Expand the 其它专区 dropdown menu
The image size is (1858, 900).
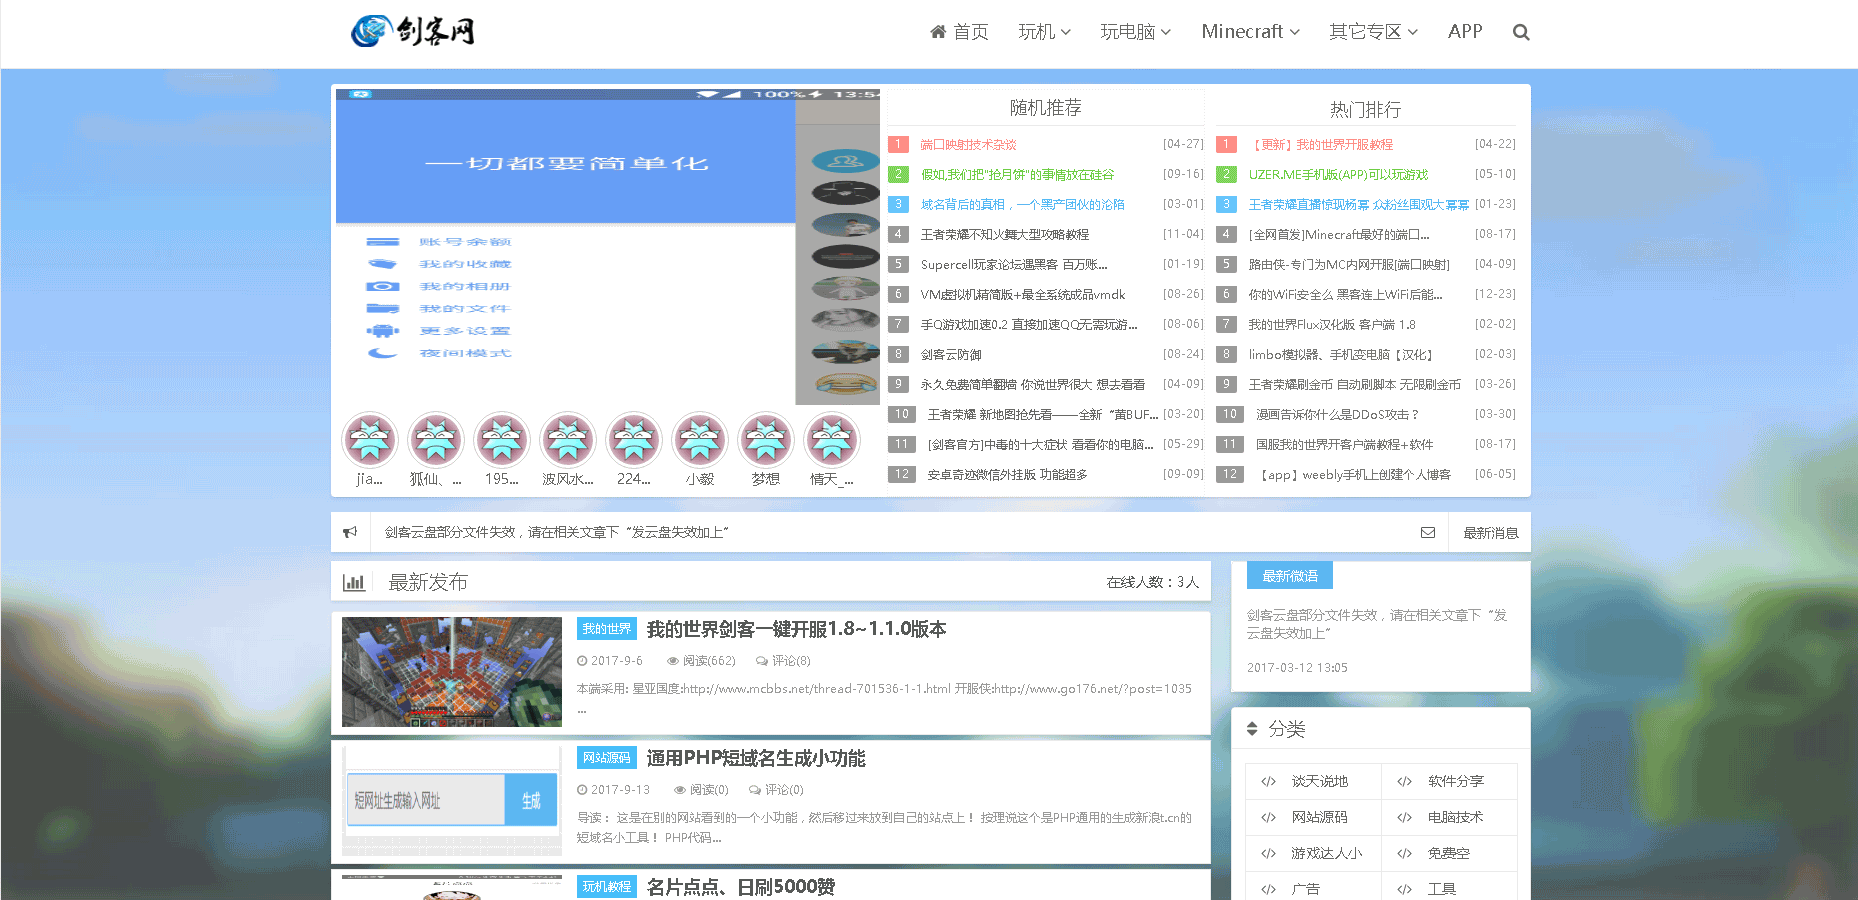click(x=1373, y=32)
